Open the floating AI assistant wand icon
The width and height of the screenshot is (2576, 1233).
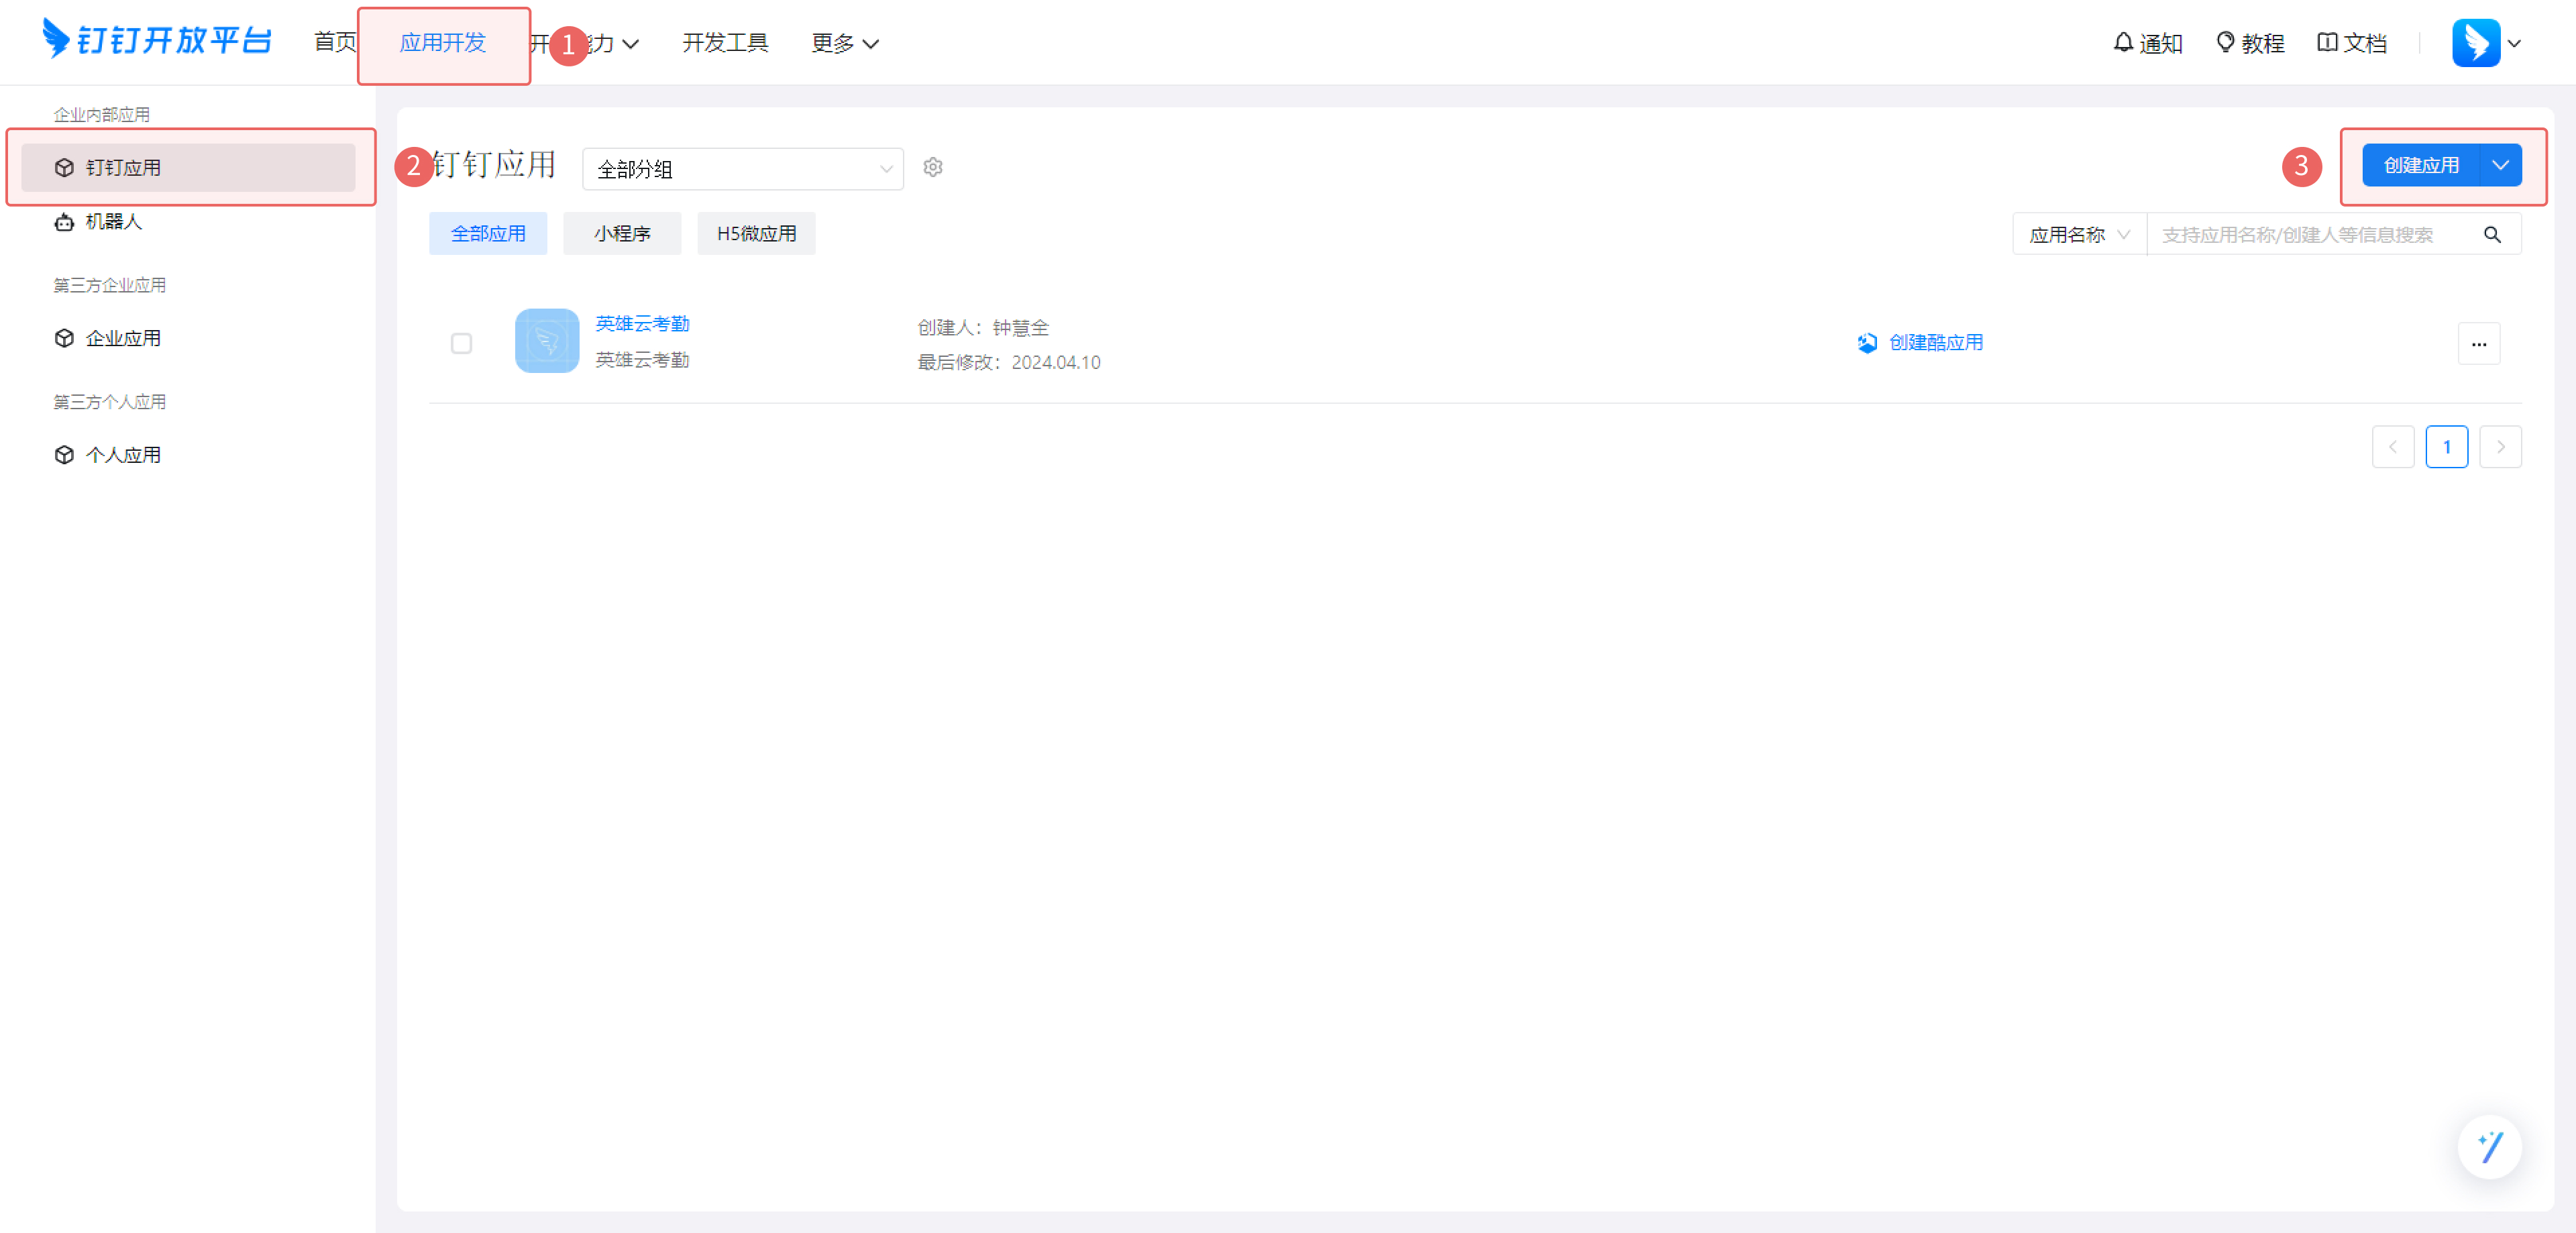2489,1146
